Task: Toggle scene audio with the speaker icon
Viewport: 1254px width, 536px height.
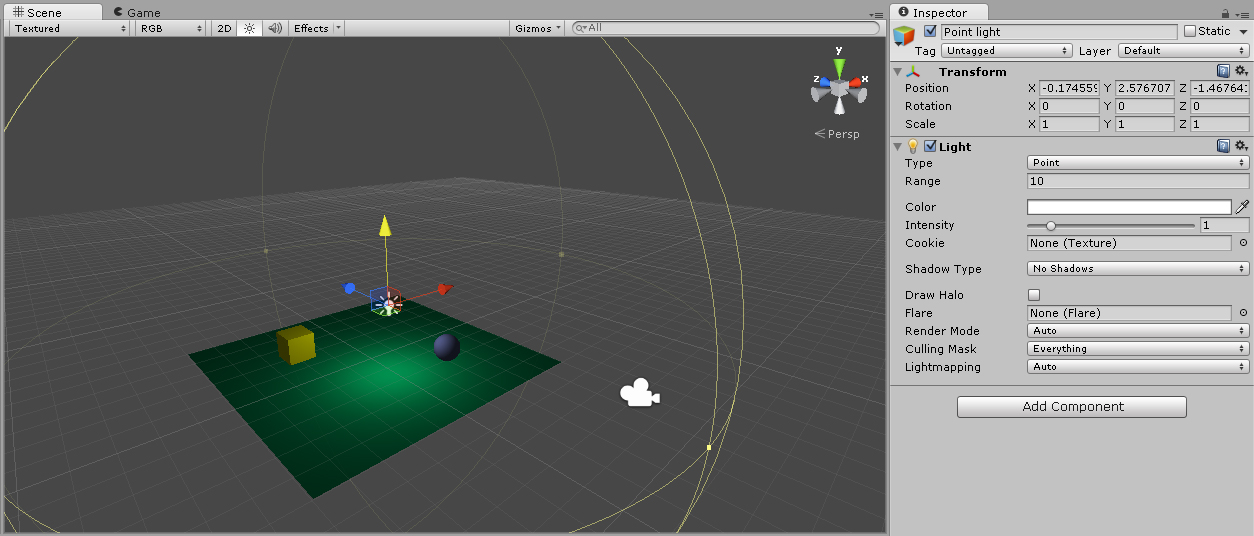Action: click(x=275, y=28)
